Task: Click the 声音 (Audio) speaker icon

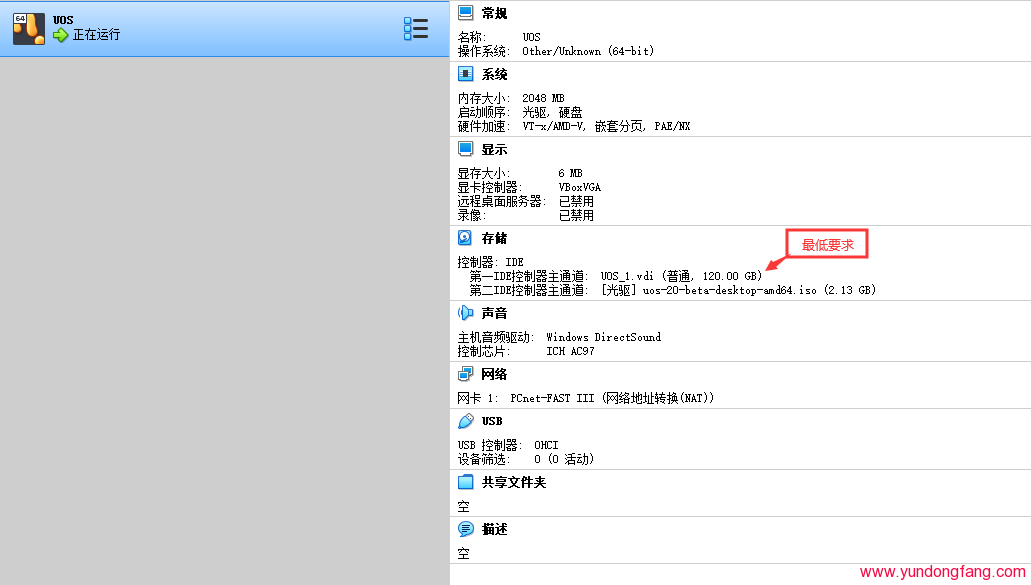Action: point(465,312)
